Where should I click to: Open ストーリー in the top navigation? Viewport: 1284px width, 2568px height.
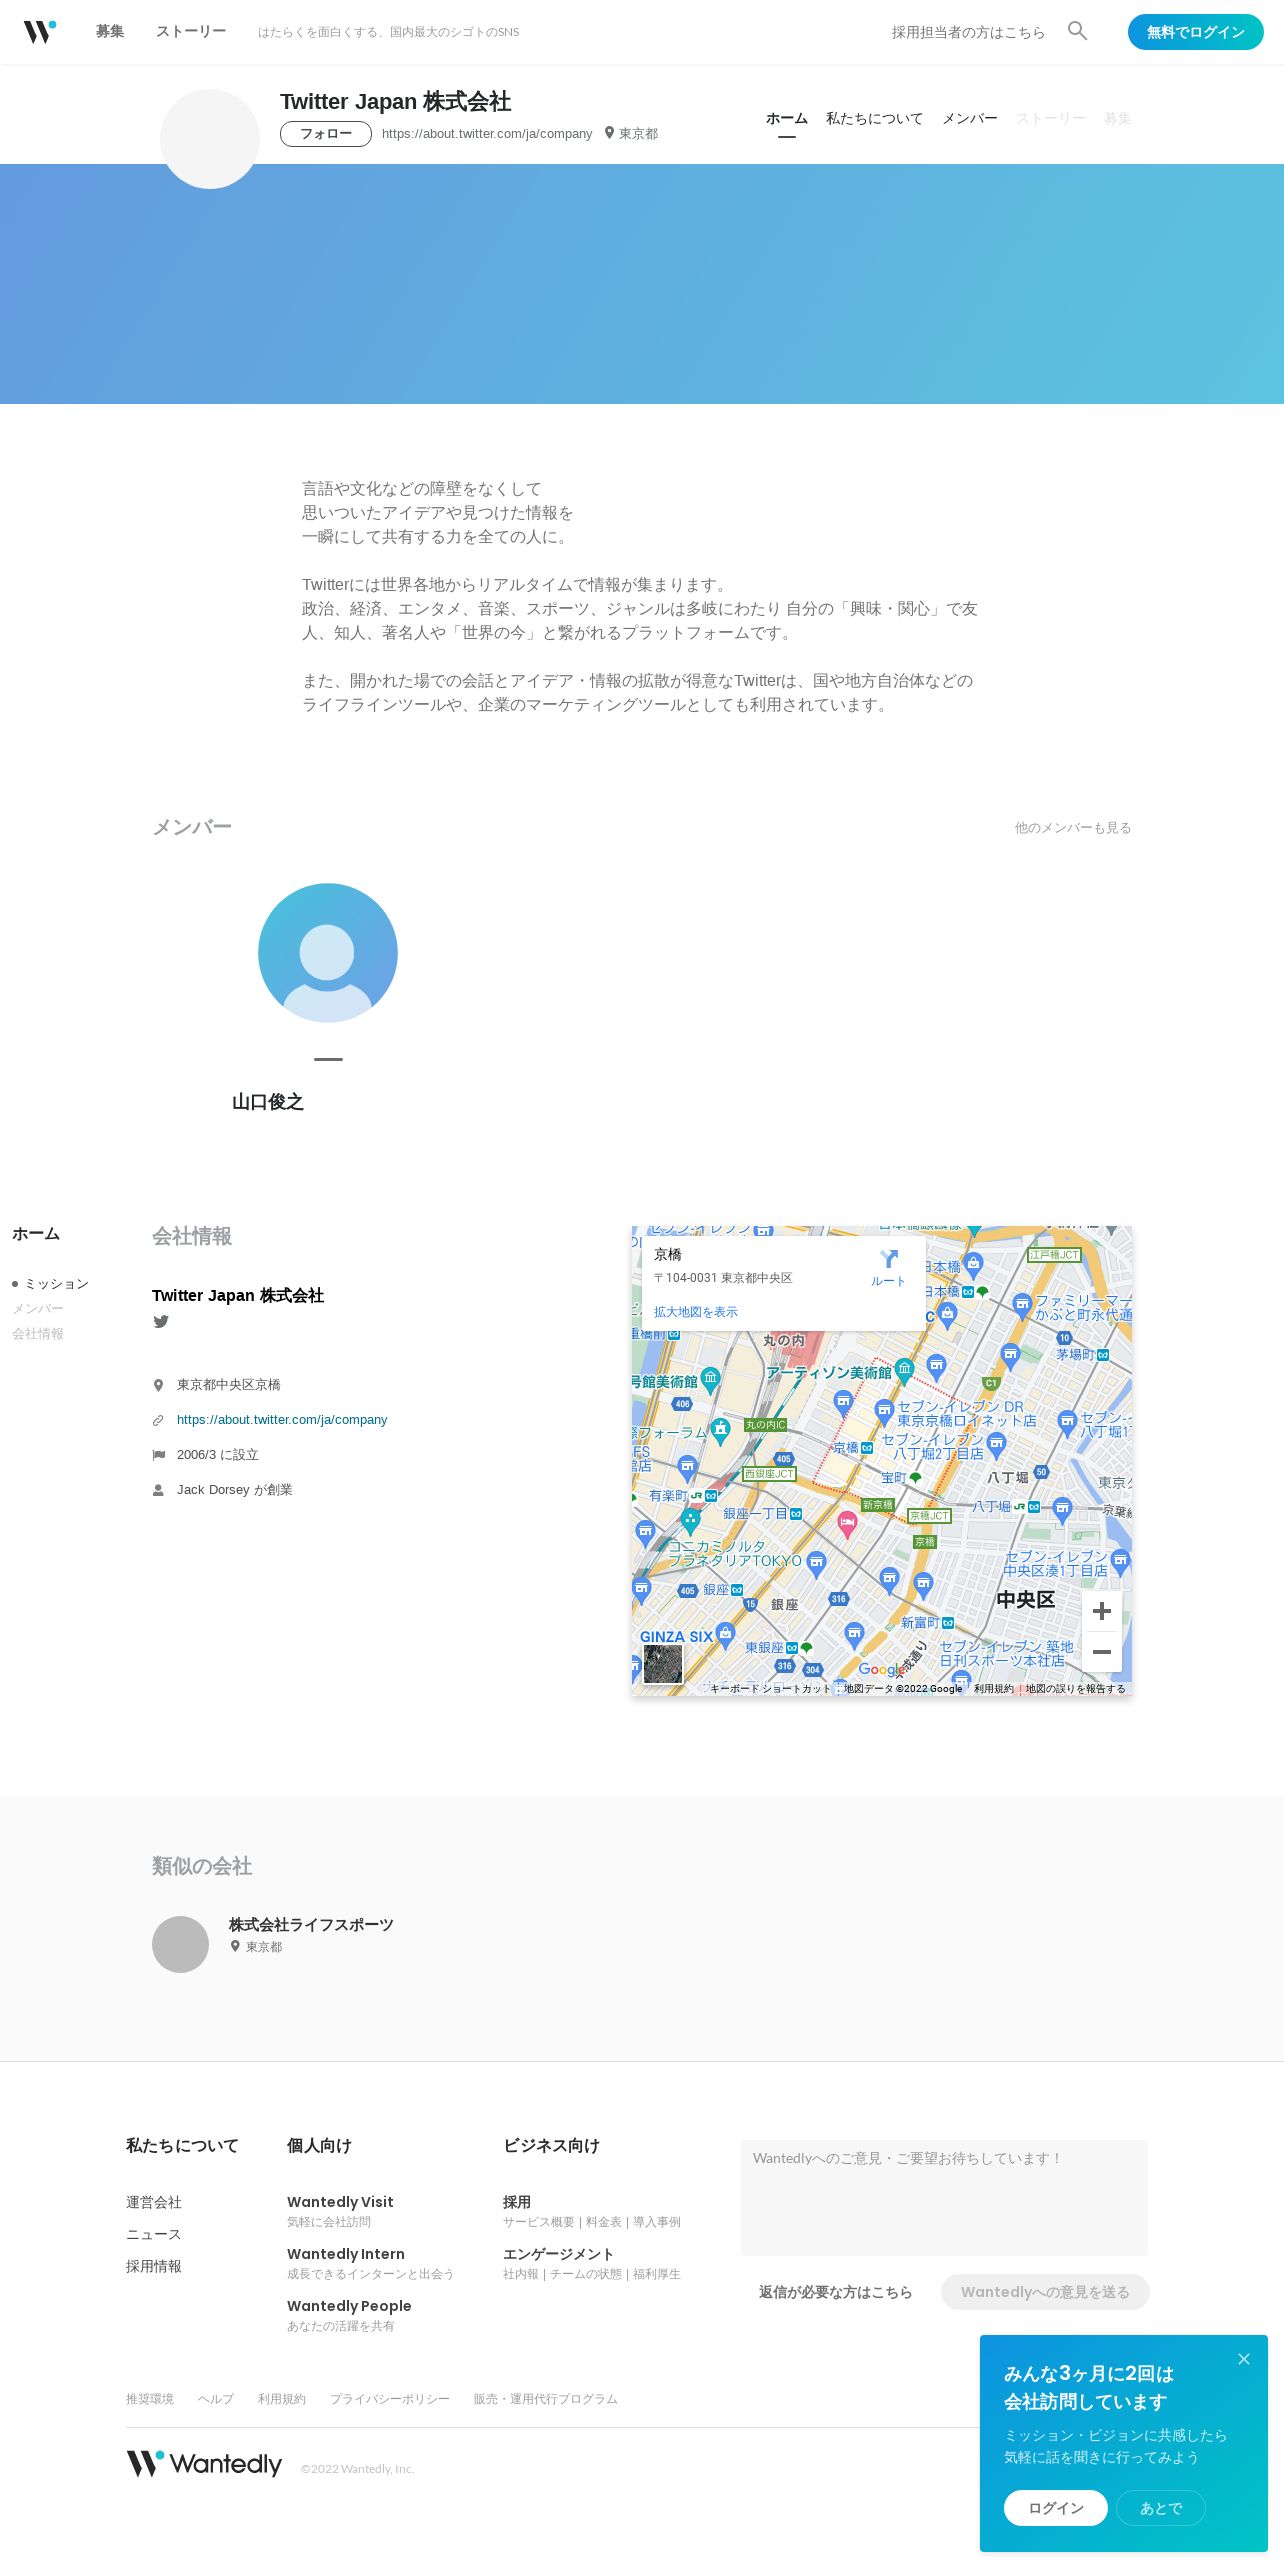pos(191,32)
